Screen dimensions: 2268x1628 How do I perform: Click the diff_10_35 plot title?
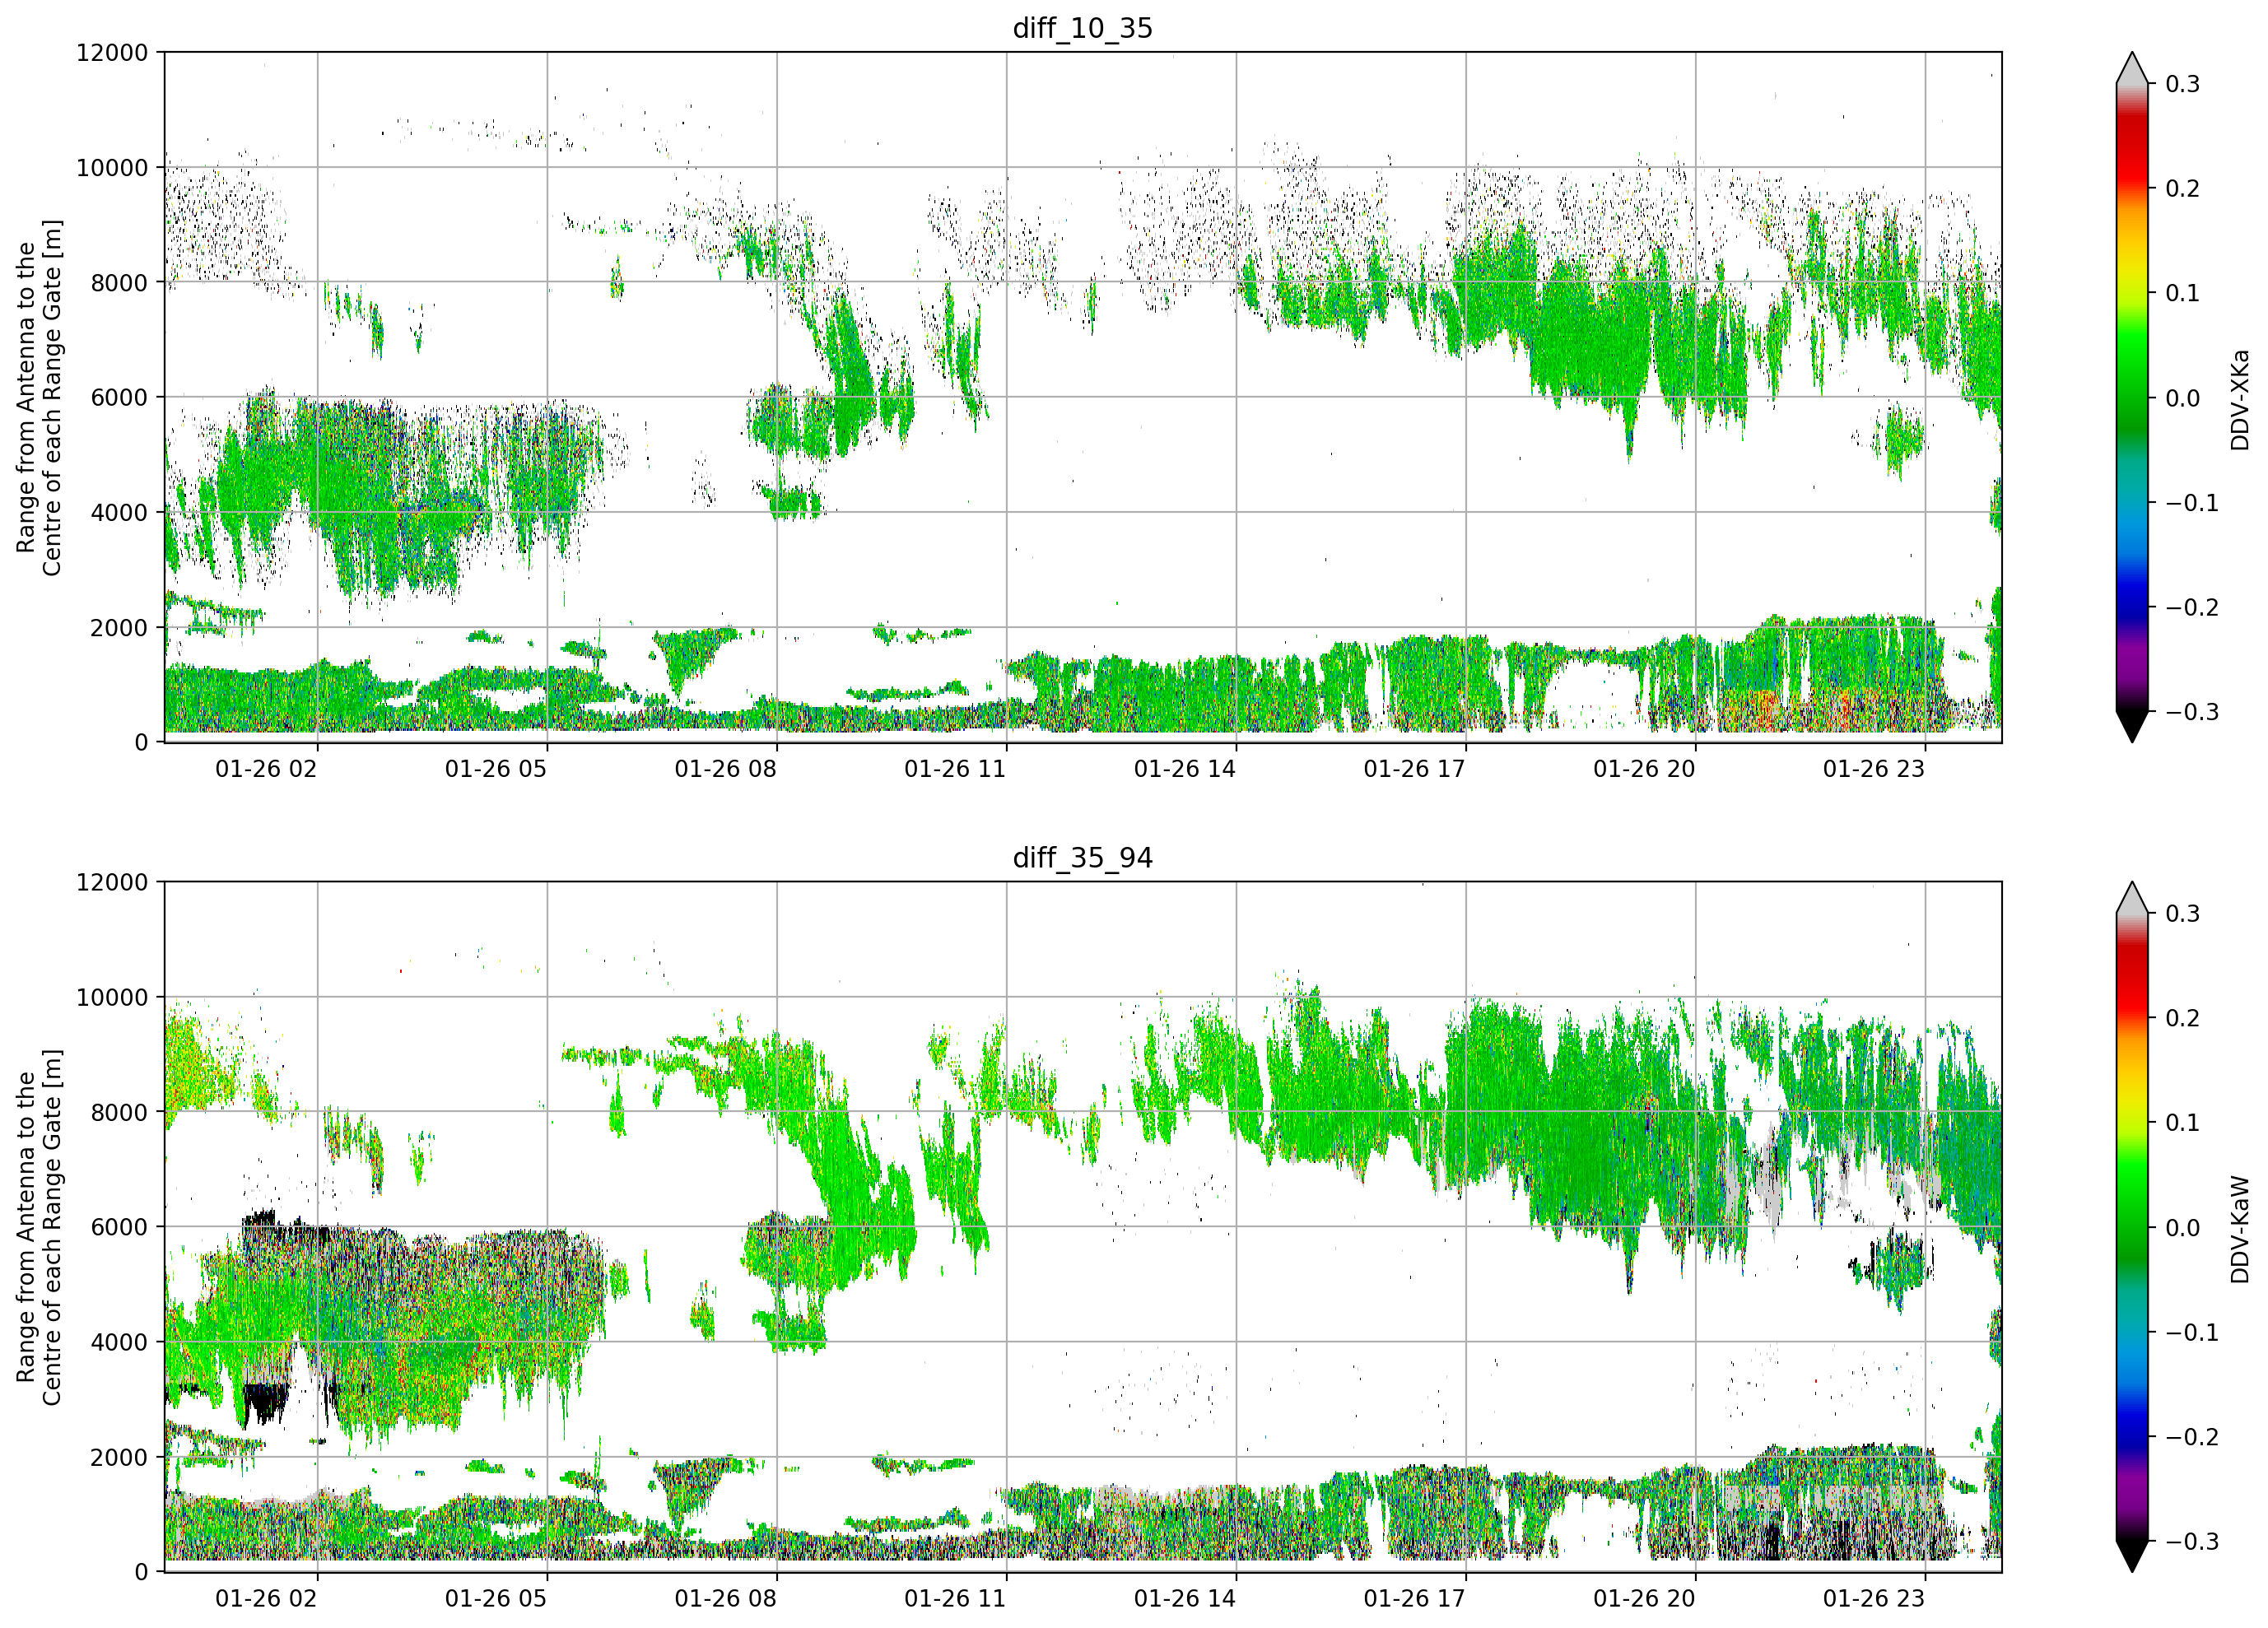pos(1082,28)
